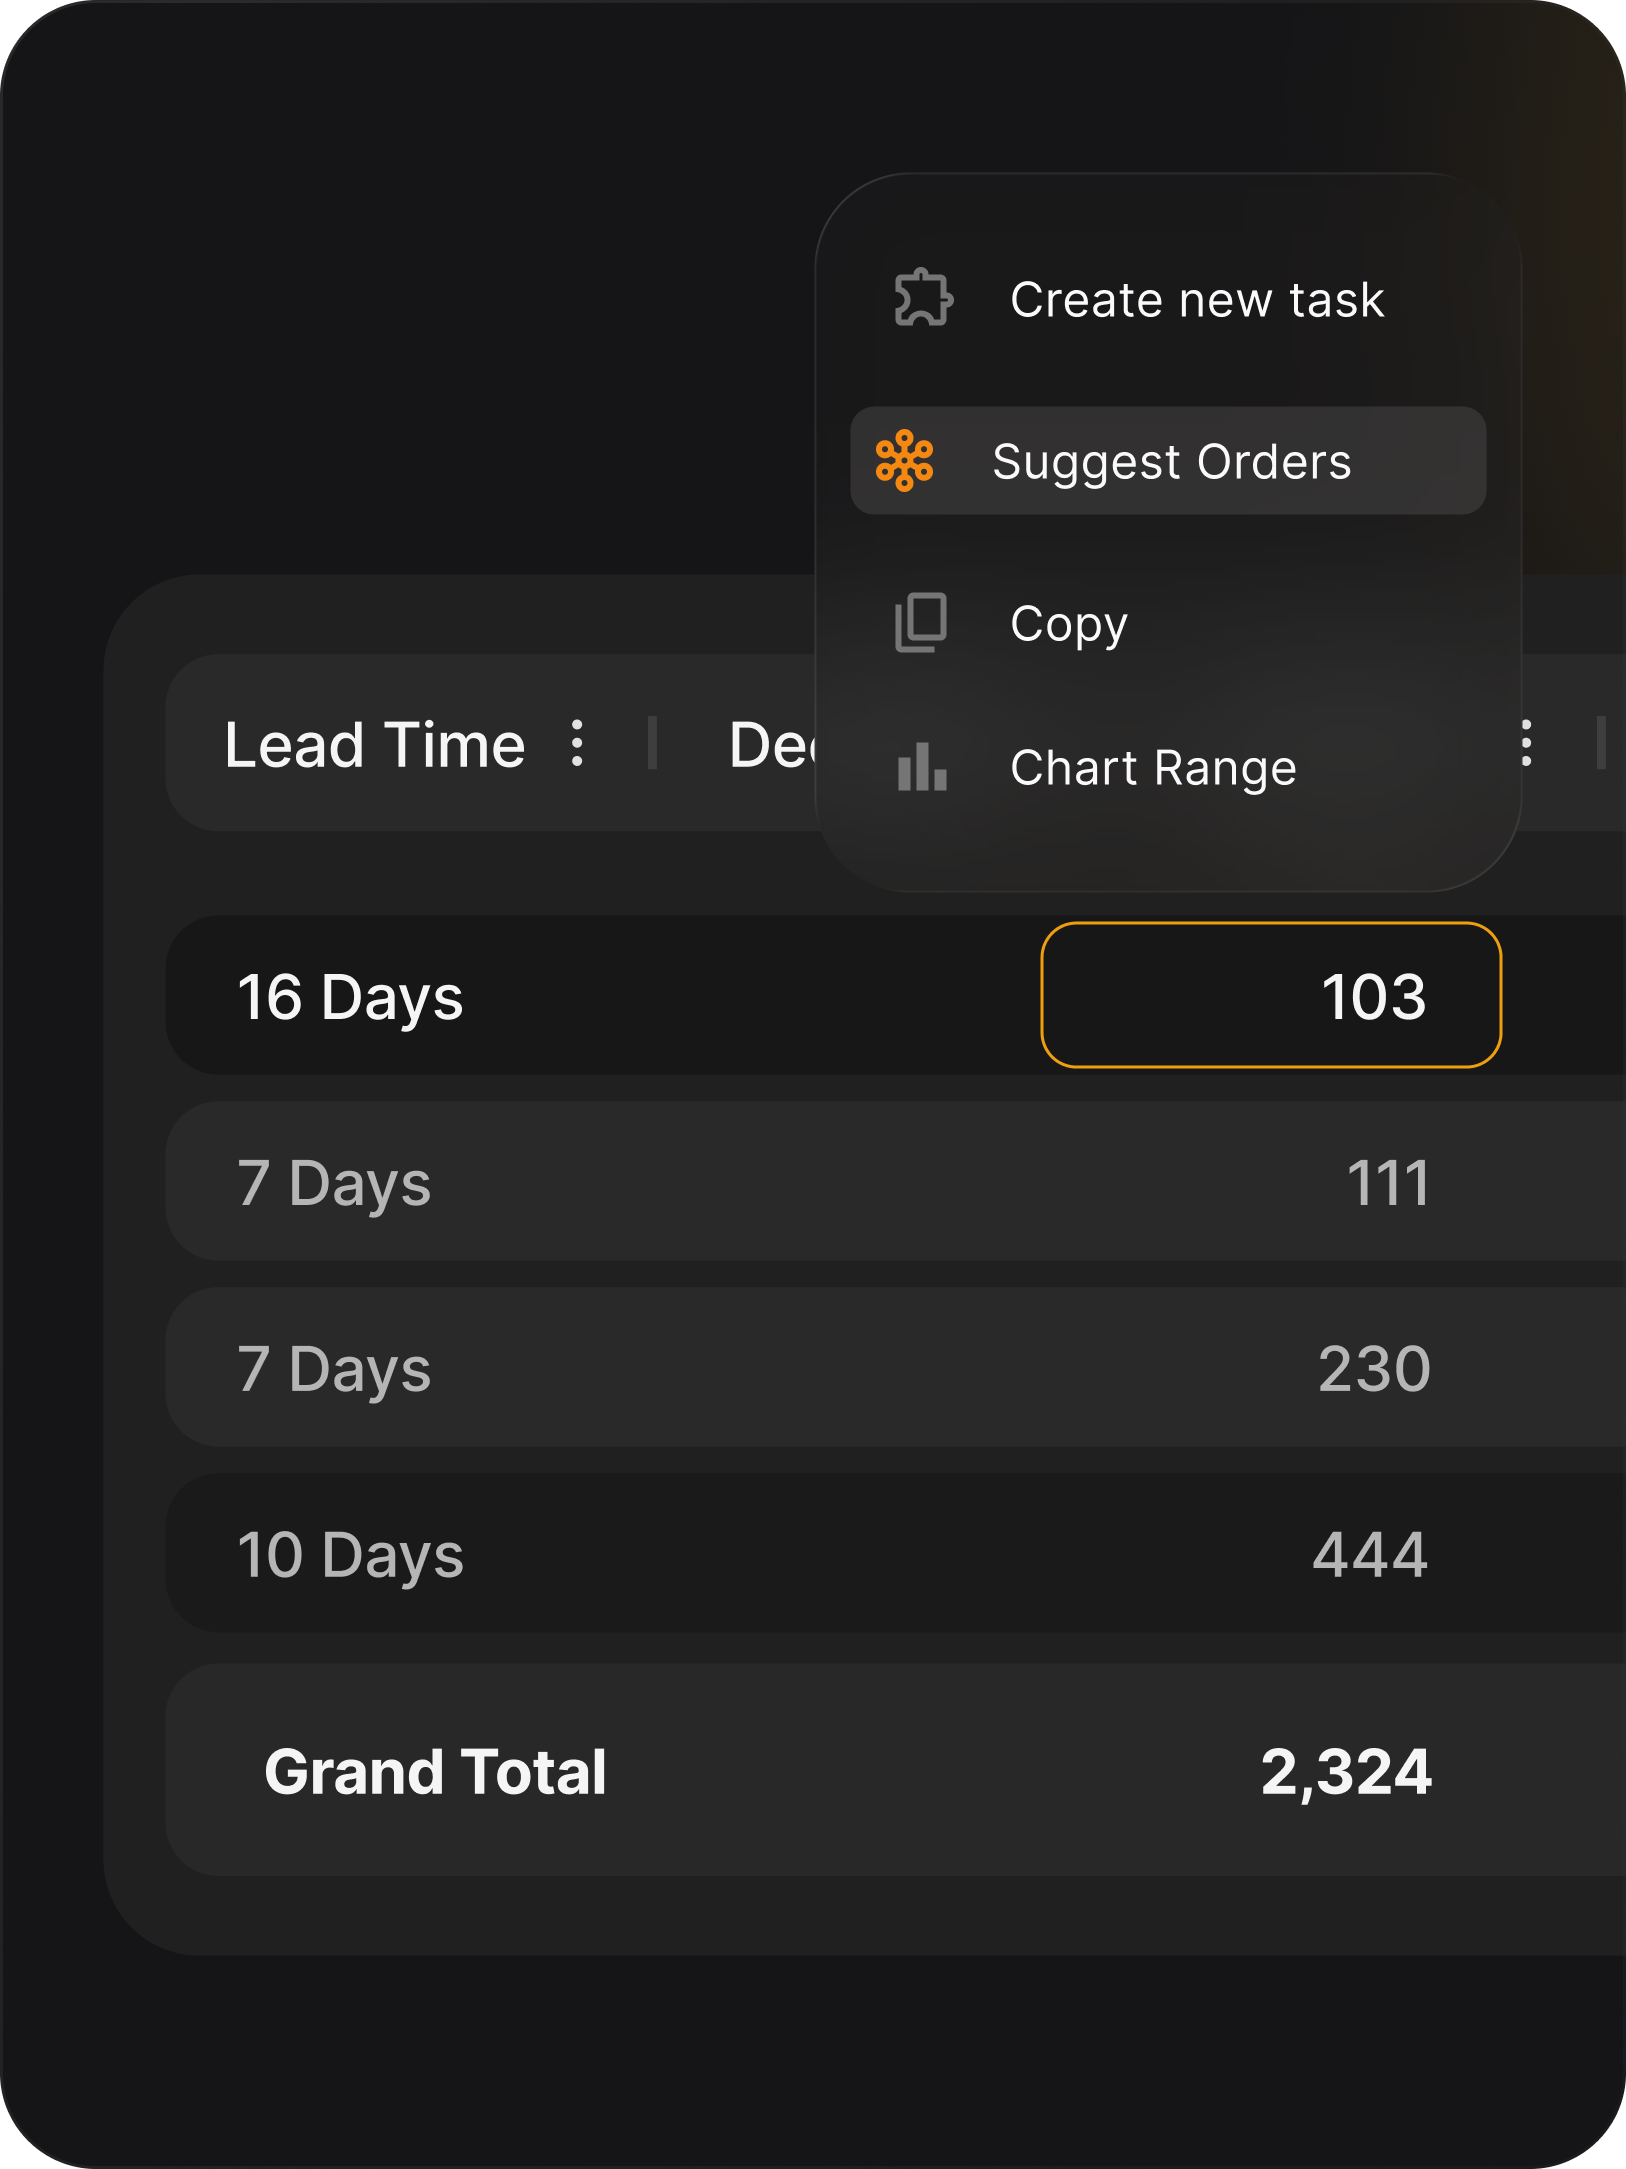Pick the Copy option in the menu
The width and height of the screenshot is (1626, 2169).
(1068, 623)
